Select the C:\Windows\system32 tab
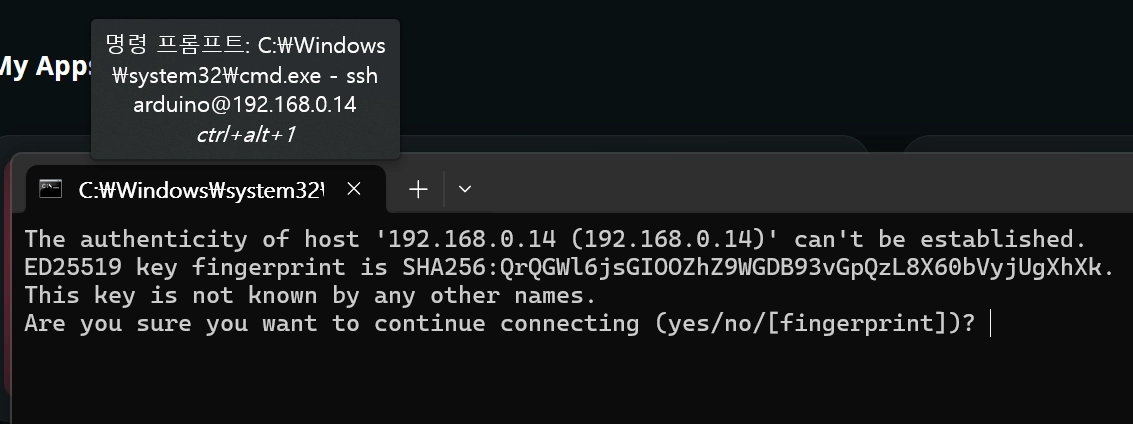This screenshot has height=424, width=1133. [x=200, y=189]
